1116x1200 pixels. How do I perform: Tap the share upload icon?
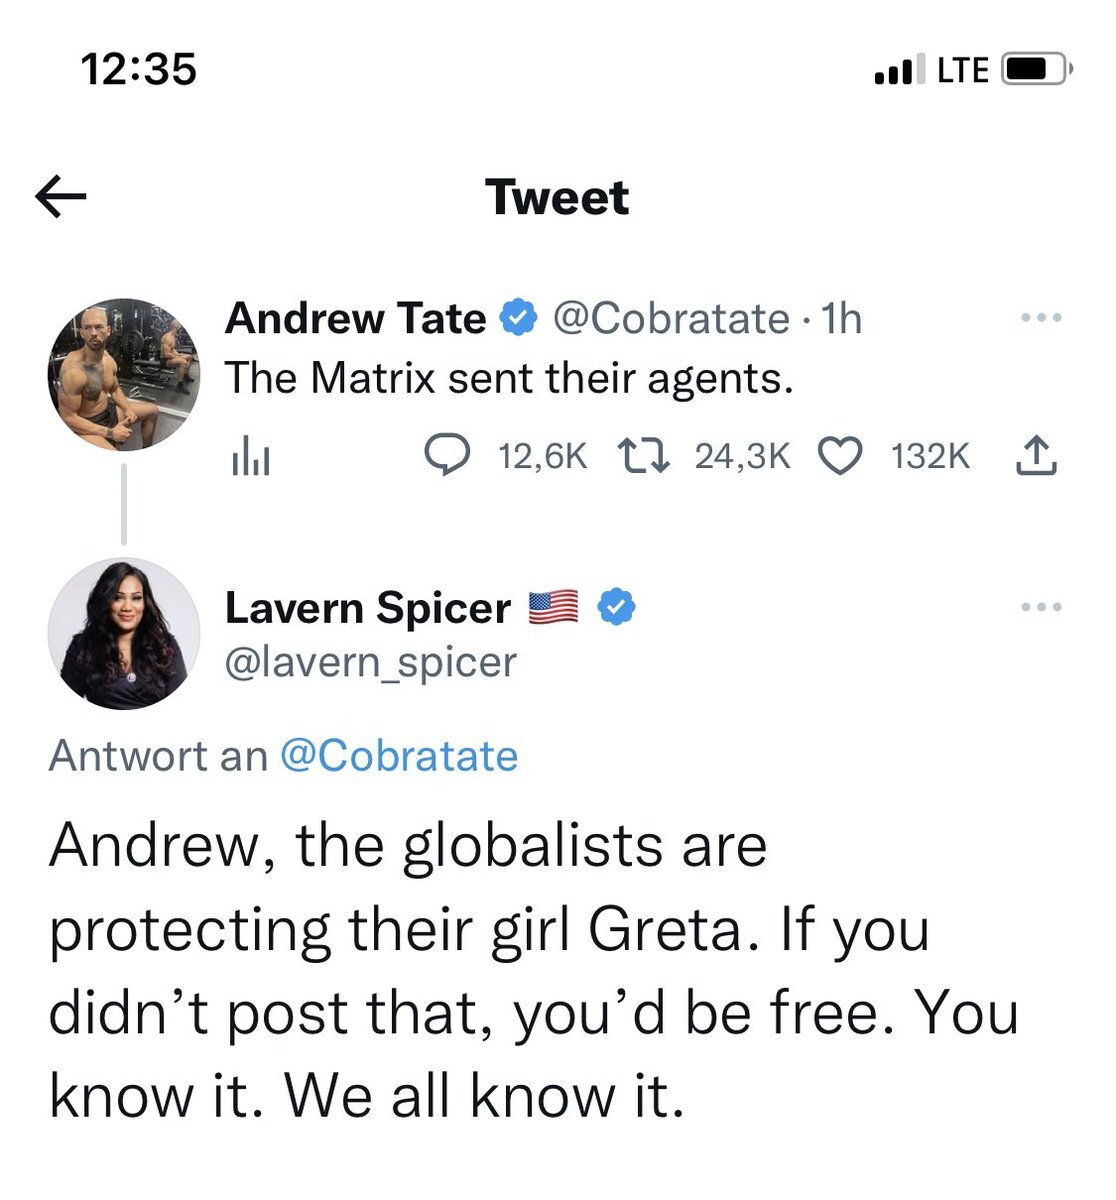pos(1036,456)
